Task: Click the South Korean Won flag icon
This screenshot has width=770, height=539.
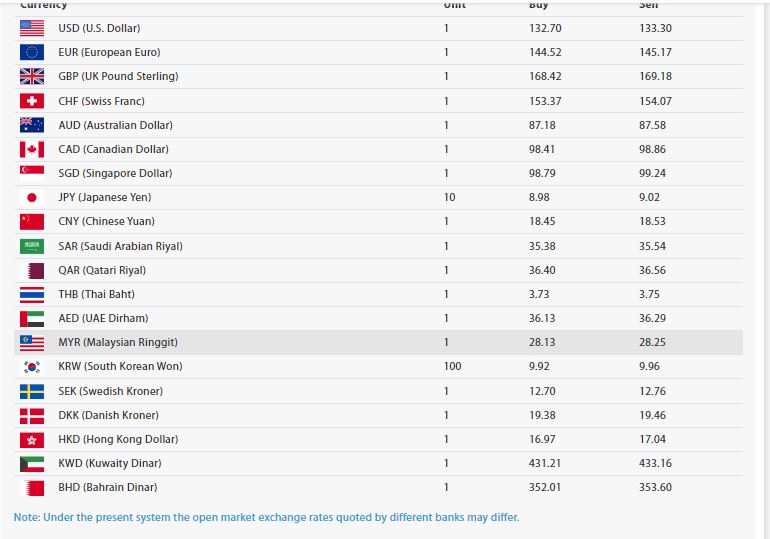Action: coord(32,367)
